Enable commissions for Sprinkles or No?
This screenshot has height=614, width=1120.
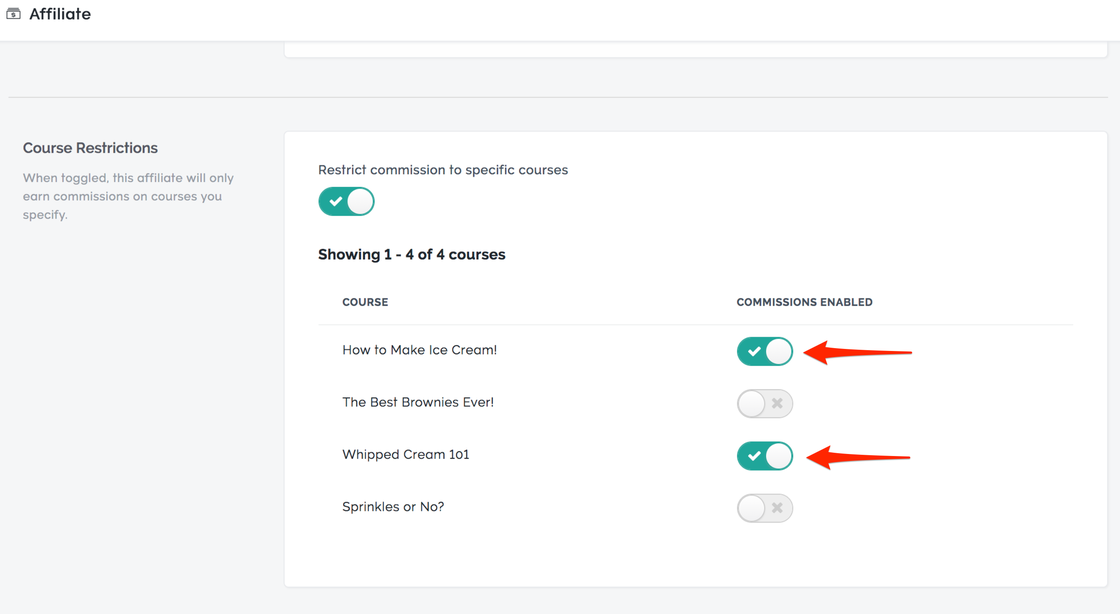(765, 508)
